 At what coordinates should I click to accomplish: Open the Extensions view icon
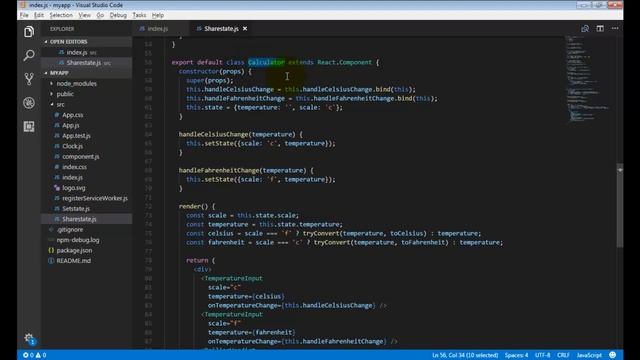(x=29, y=126)
